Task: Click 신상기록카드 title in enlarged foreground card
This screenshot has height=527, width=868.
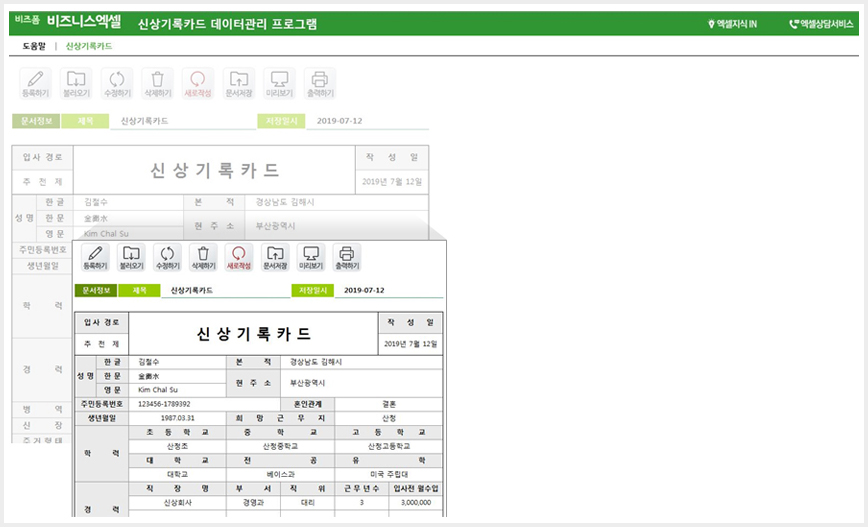Action: pyautogui.click(x=254, y=334)
